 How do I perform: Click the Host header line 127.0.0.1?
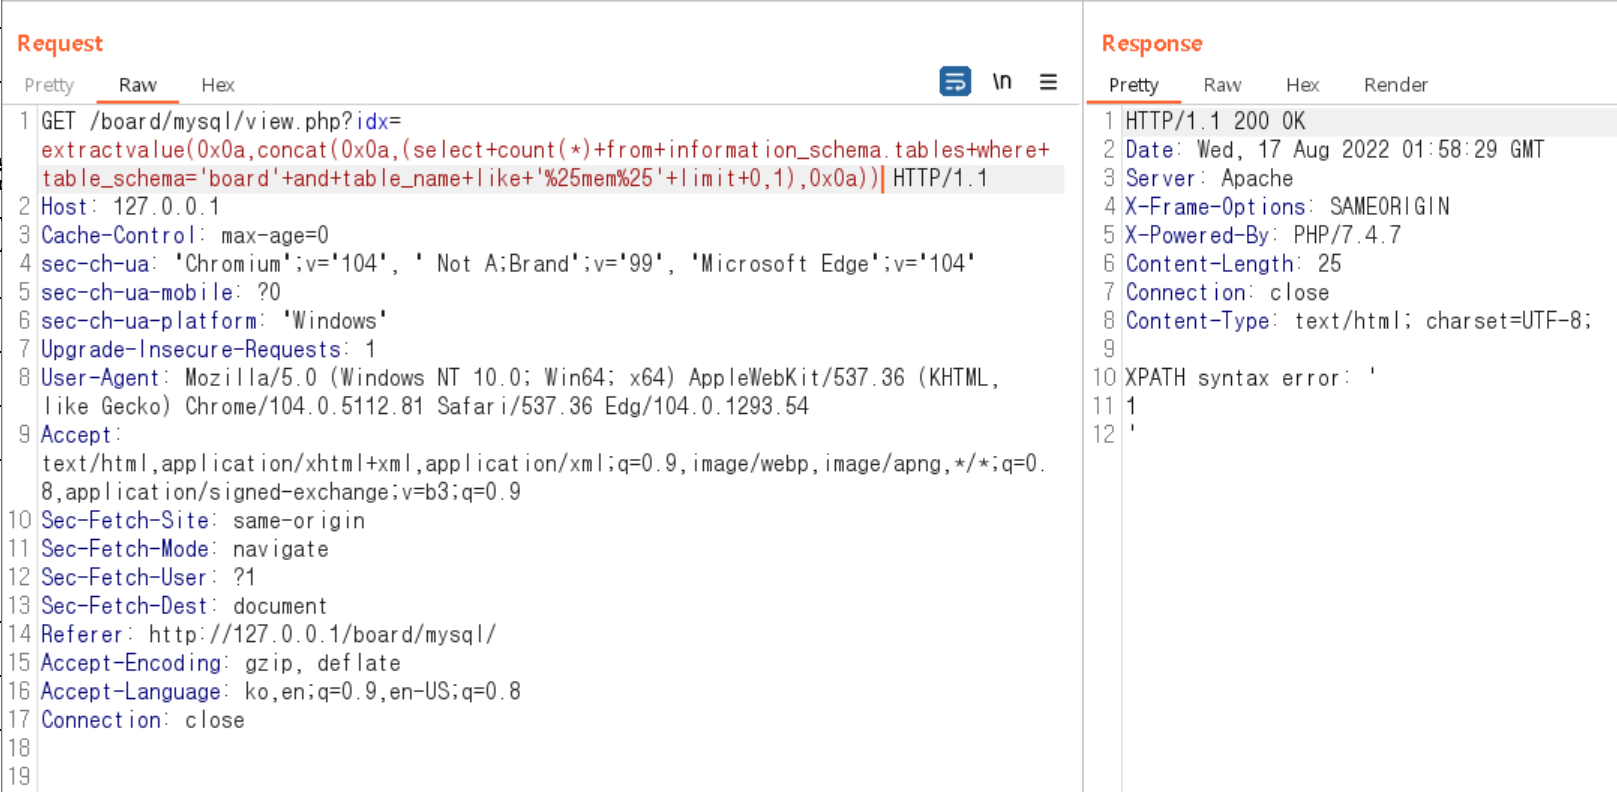tap(130, 207)
